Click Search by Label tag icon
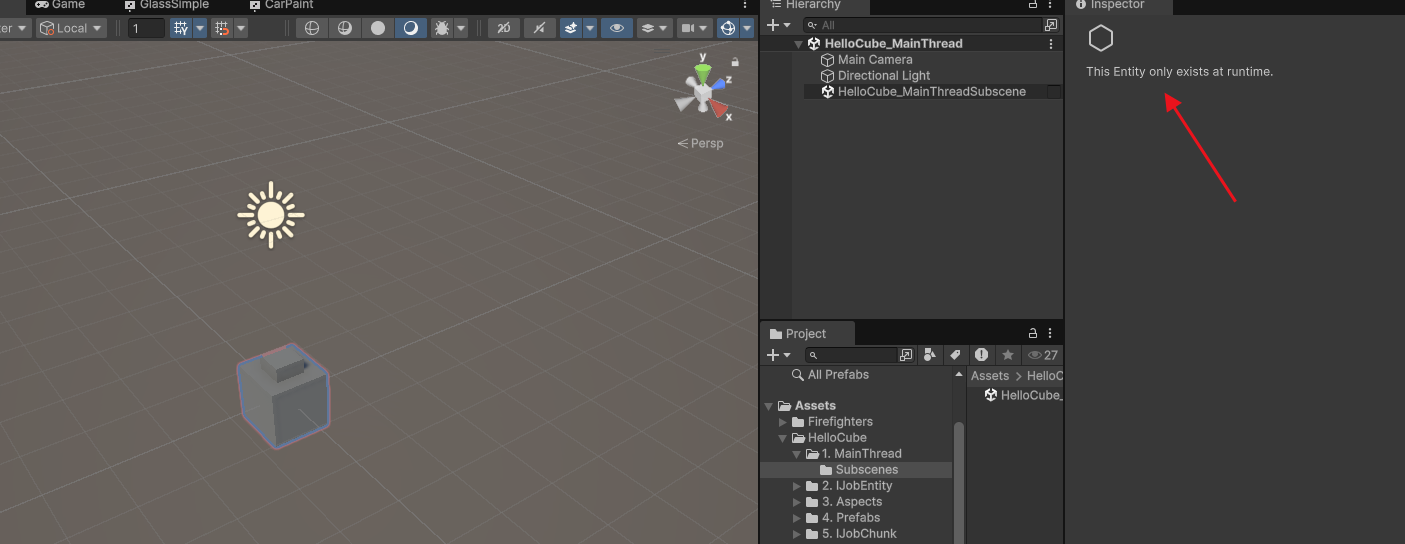This screenshot has width=1405, height=544. click(x=956, y=355)
